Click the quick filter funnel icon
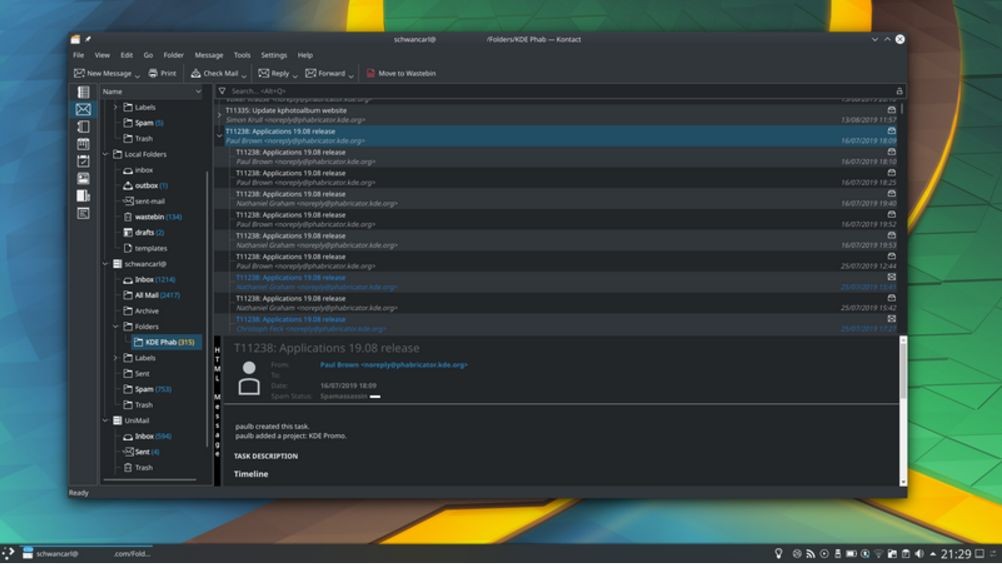Screen dimensions: 1002x564 [x=222, y=91]
